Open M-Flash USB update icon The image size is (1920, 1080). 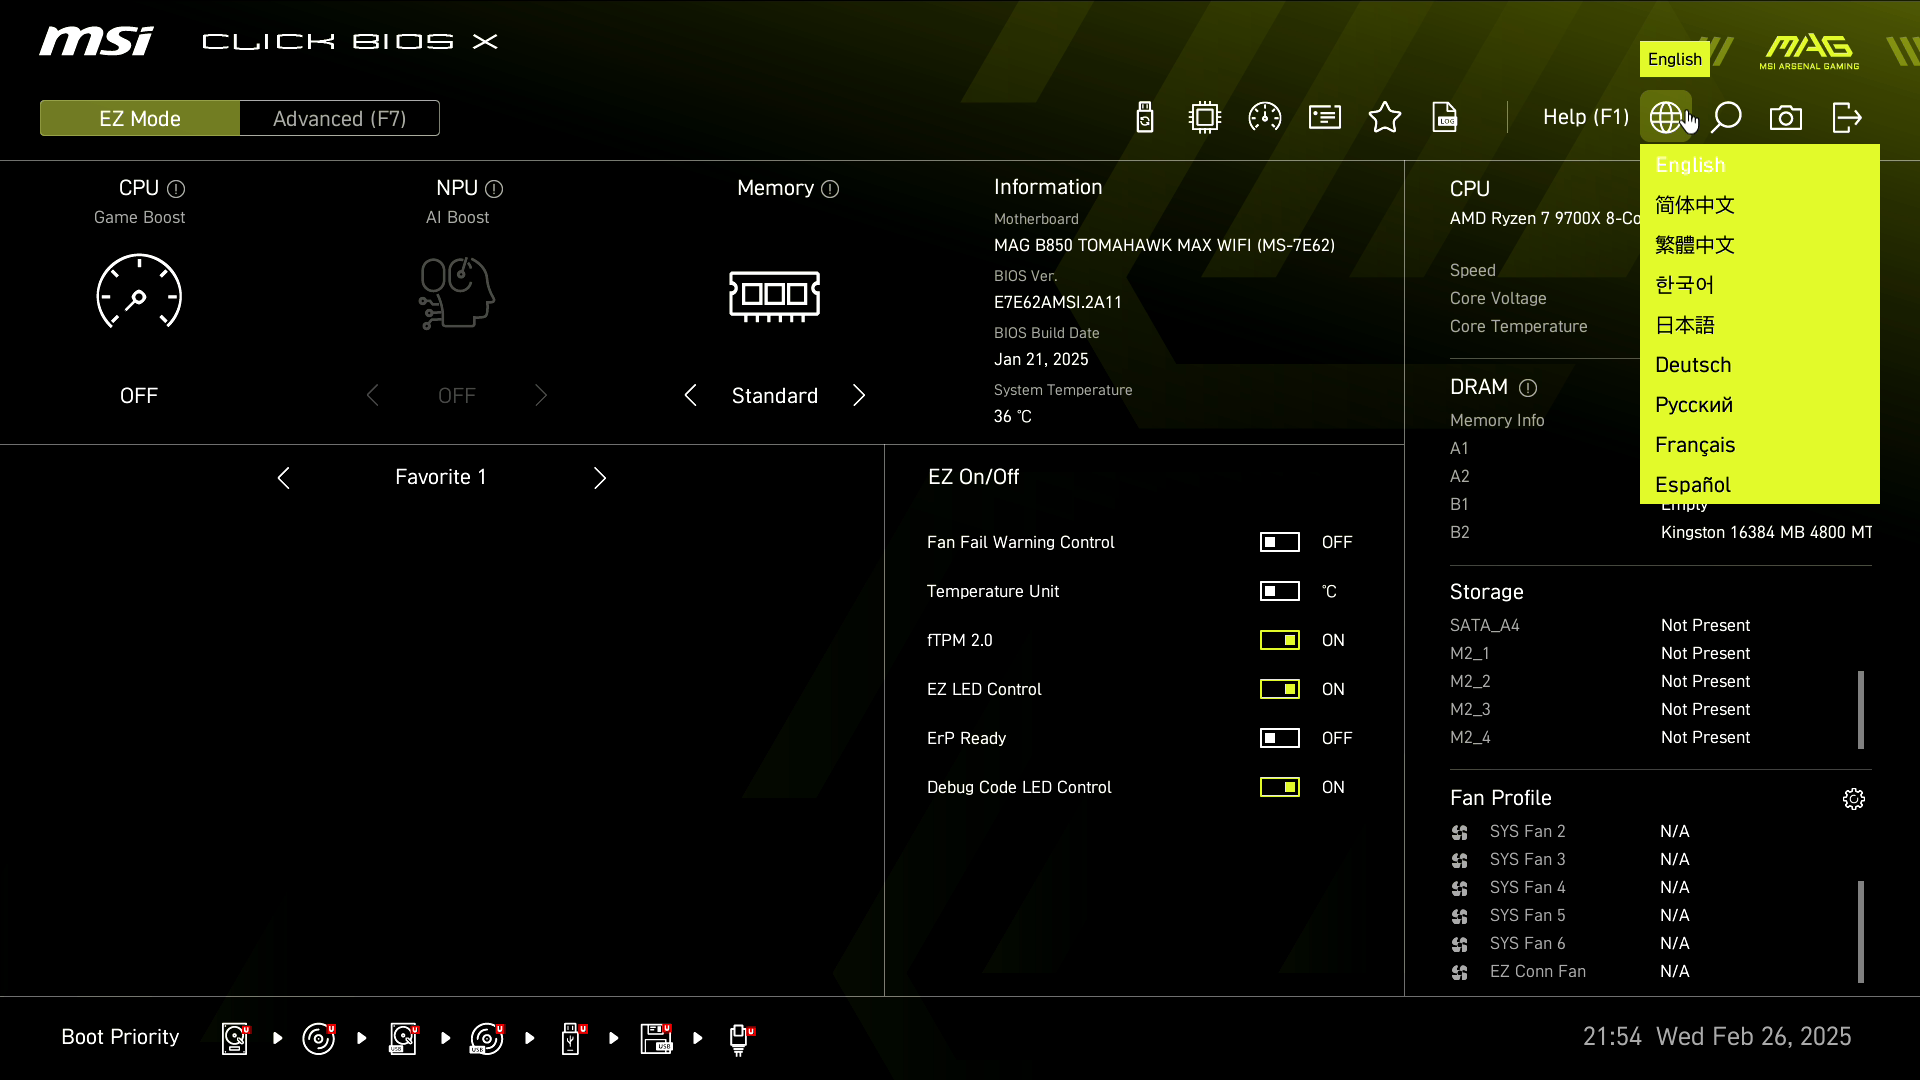coord(1145,118)
